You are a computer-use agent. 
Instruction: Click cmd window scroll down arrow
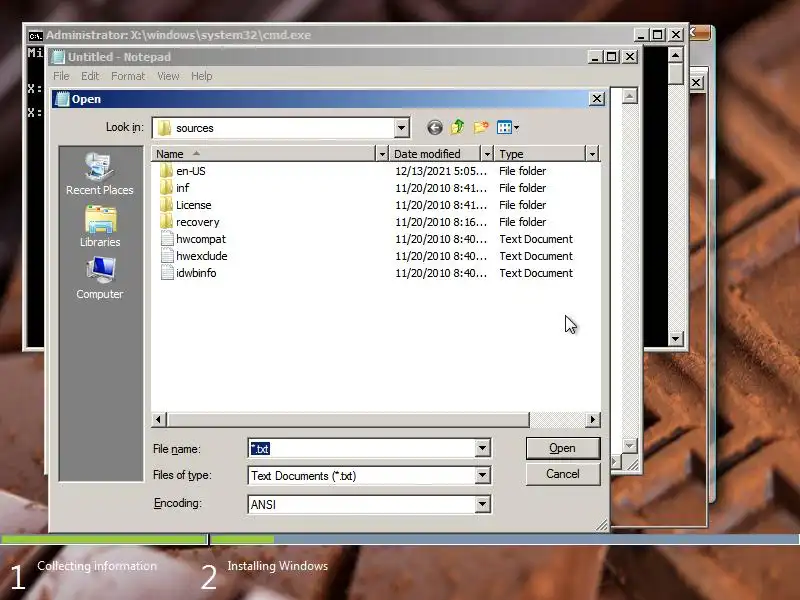(x=676, y=338)
